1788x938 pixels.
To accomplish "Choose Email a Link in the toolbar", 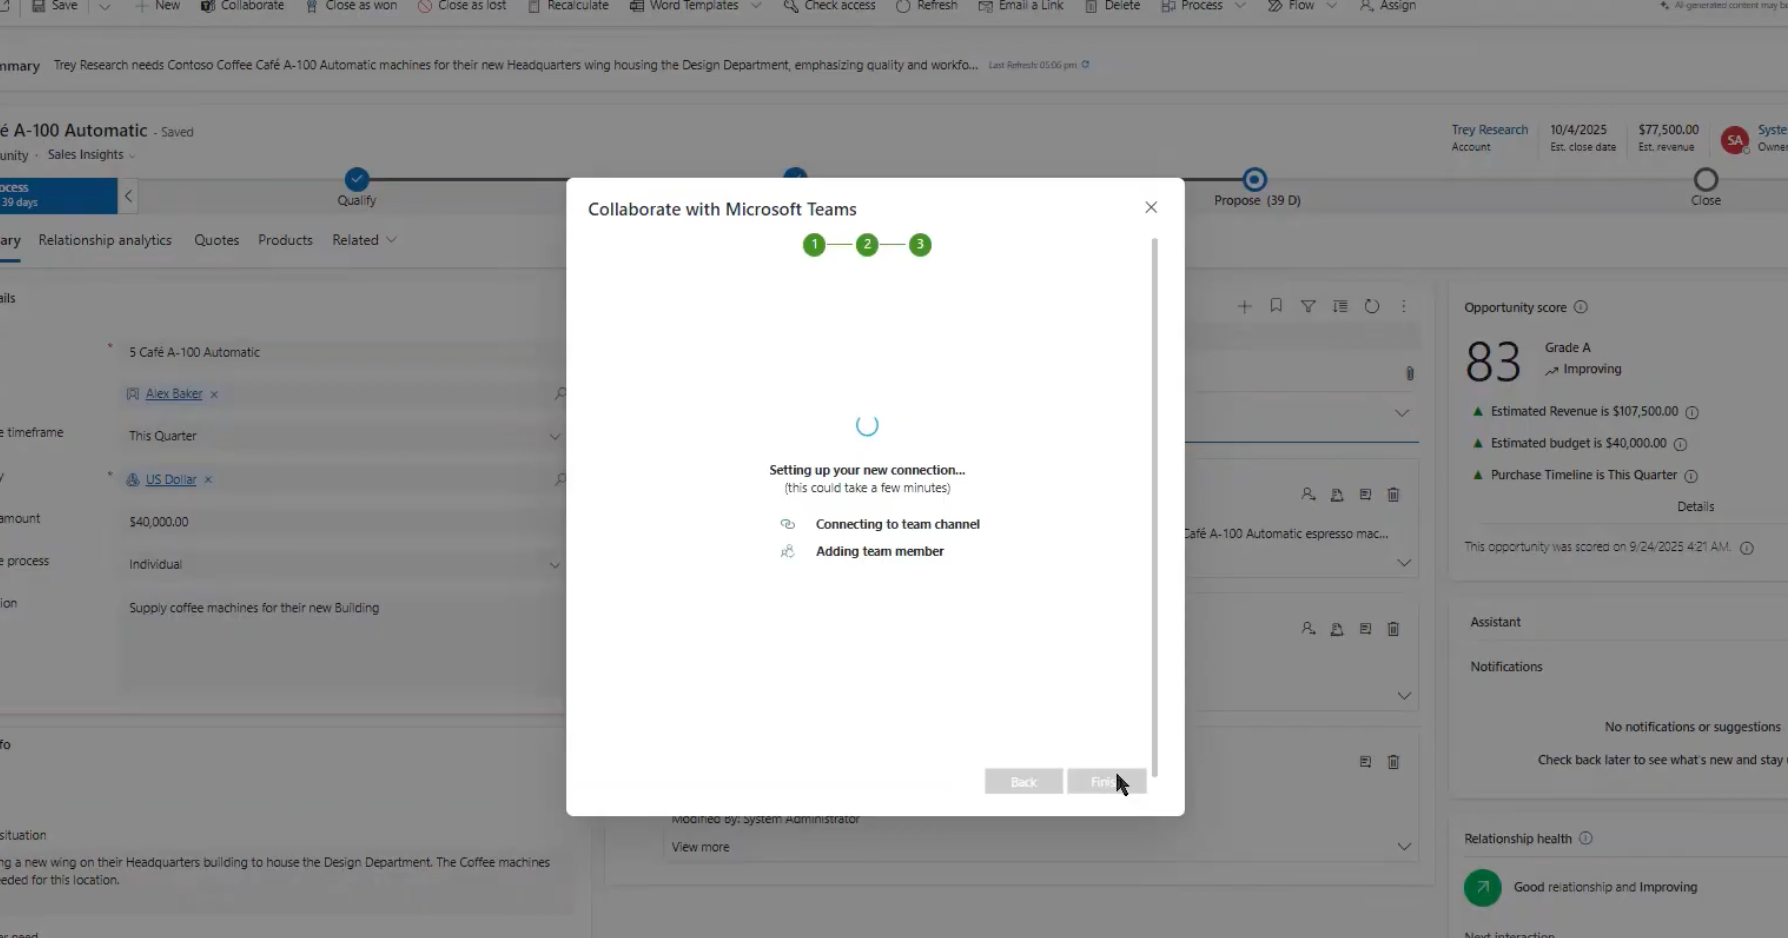I will coord(1021,6).
